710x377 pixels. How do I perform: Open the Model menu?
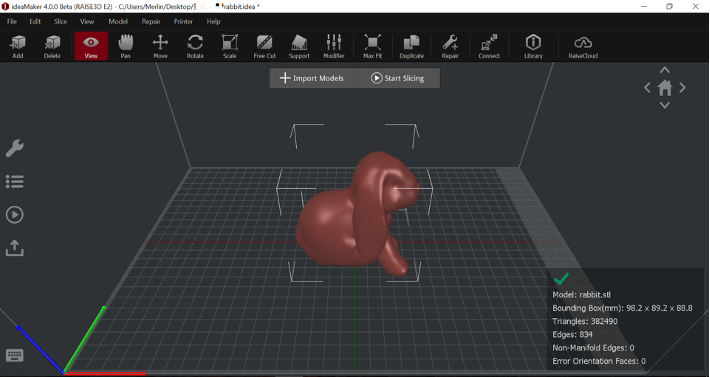point(118,21)
